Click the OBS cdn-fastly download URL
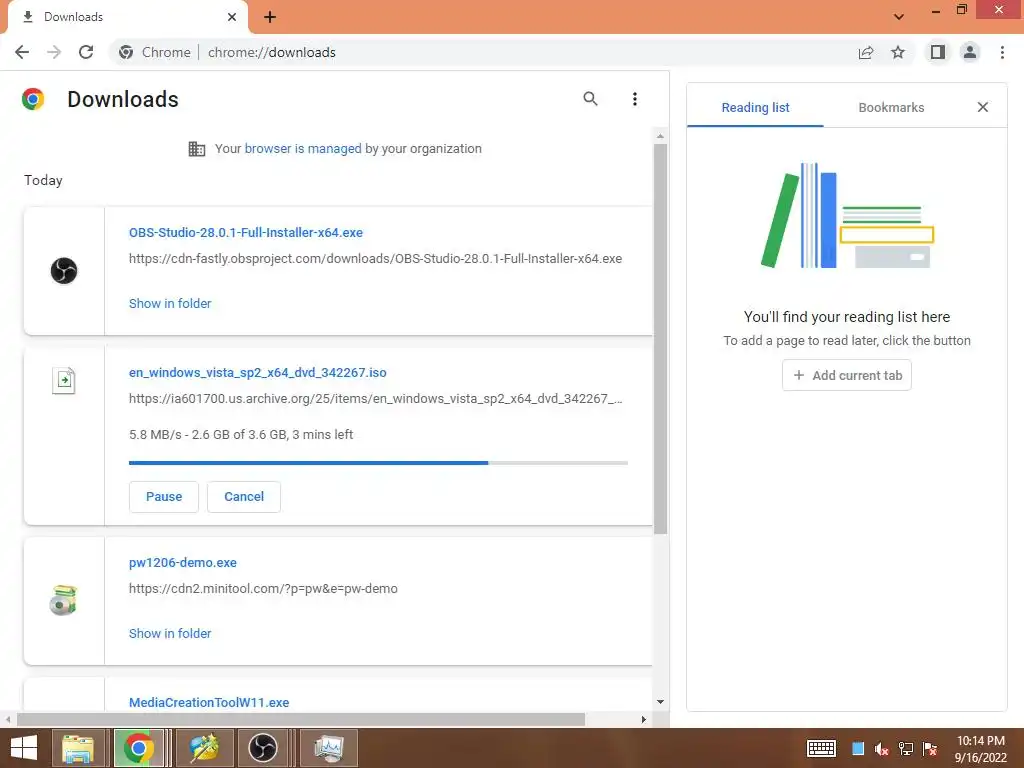This screenshot has height=768, width=1024. 375,259
